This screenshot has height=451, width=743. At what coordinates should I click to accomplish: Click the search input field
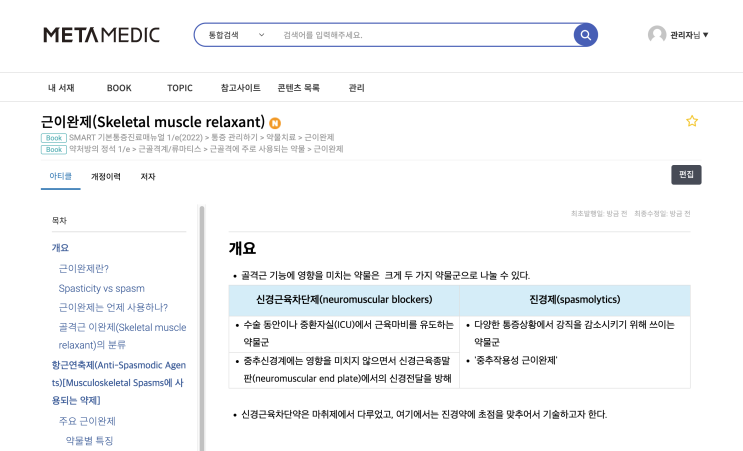click(x=424, y=35)
